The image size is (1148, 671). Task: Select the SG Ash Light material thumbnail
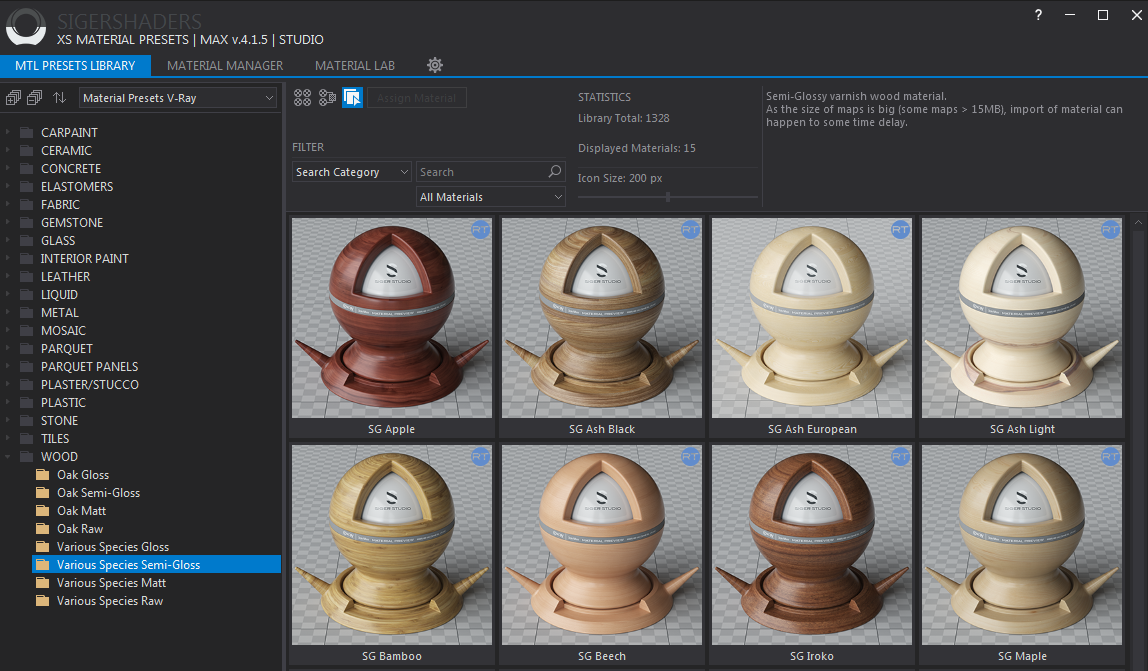(x=1022, y=318)
